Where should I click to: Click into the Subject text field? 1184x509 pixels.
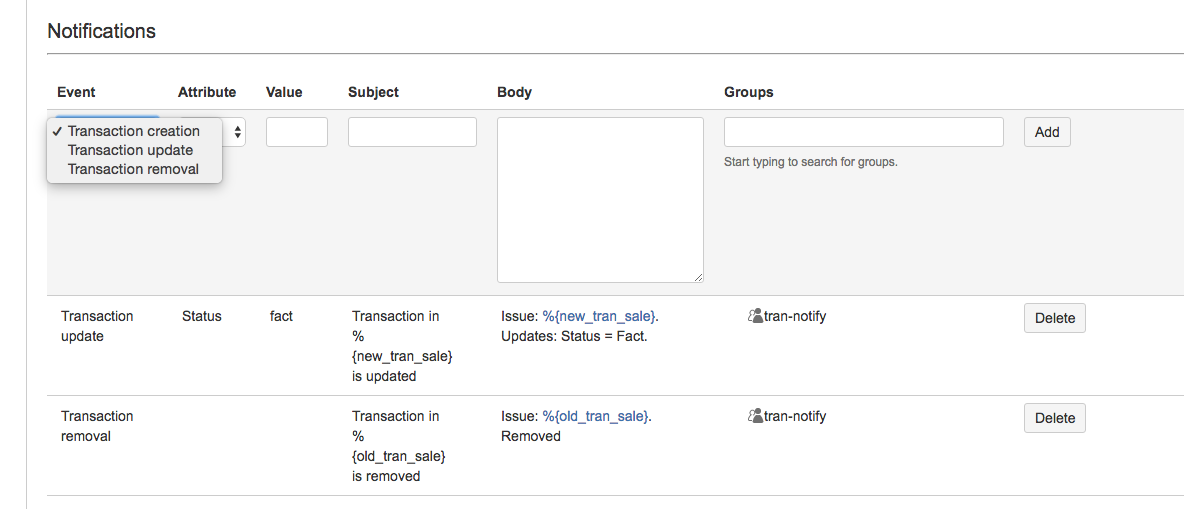[412, 132]
